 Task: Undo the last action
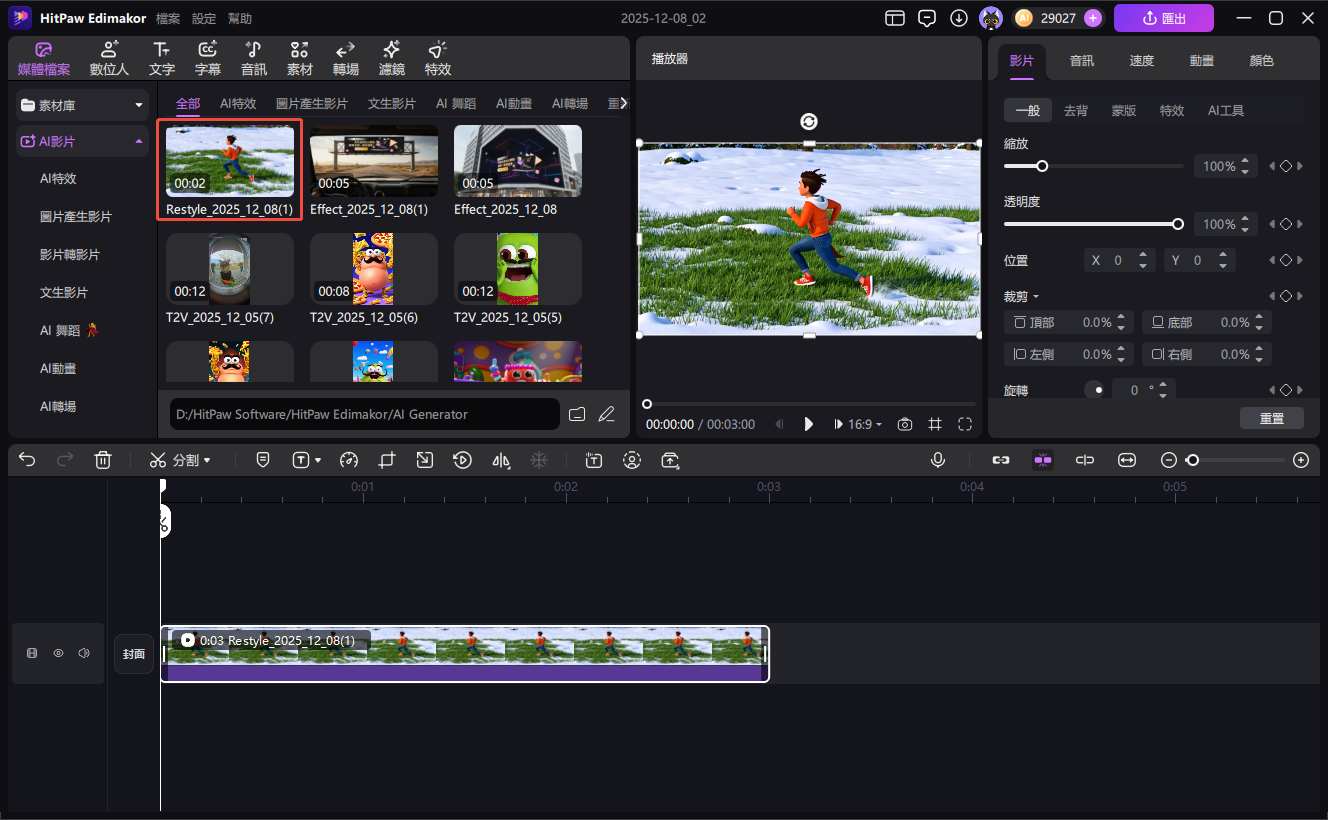[x=27, y=460]
